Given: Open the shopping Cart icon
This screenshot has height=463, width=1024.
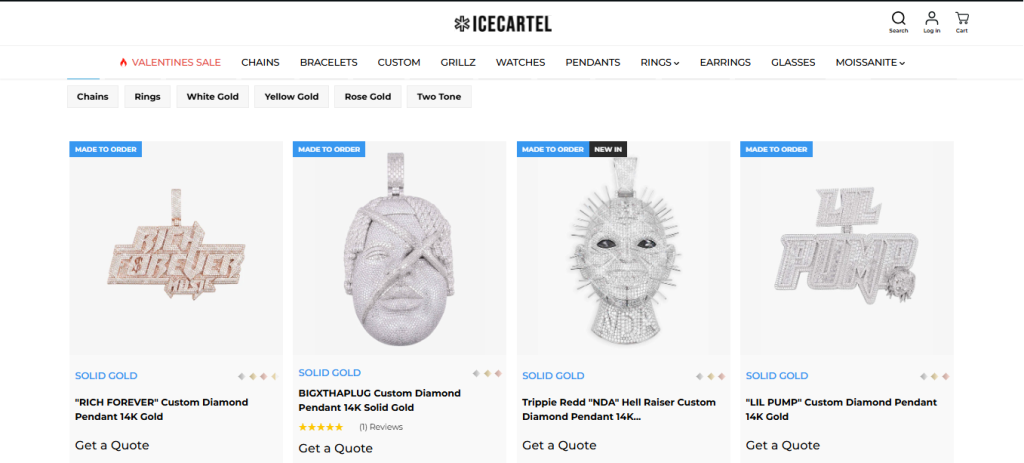Looking at the screenshot, I should tap(961, 19).
